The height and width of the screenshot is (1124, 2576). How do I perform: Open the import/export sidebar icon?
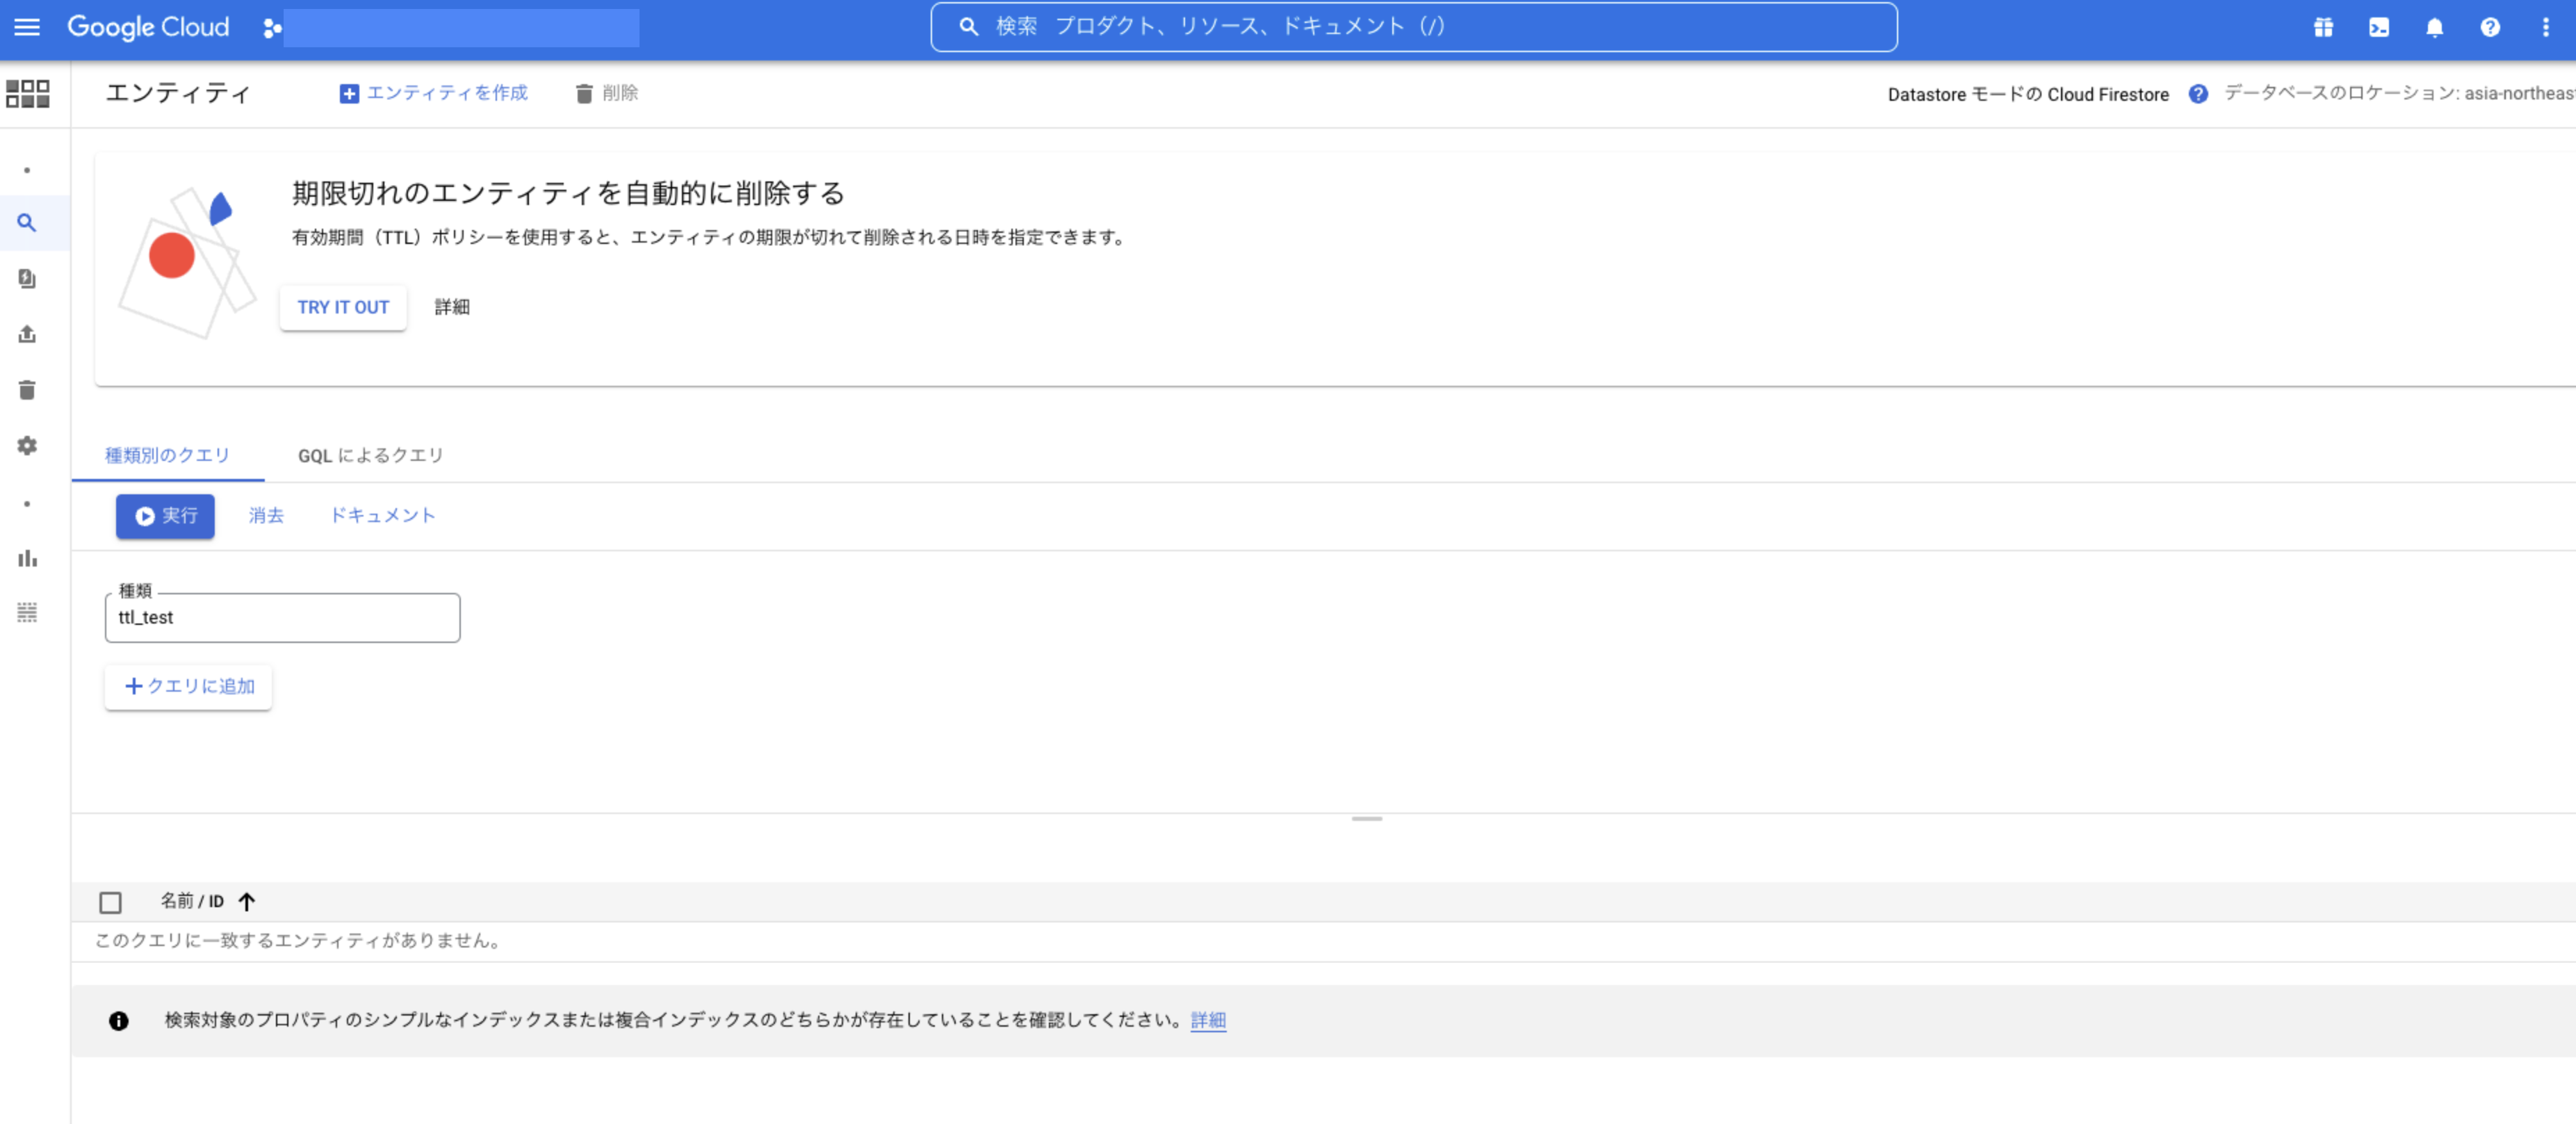pos(27,334)
